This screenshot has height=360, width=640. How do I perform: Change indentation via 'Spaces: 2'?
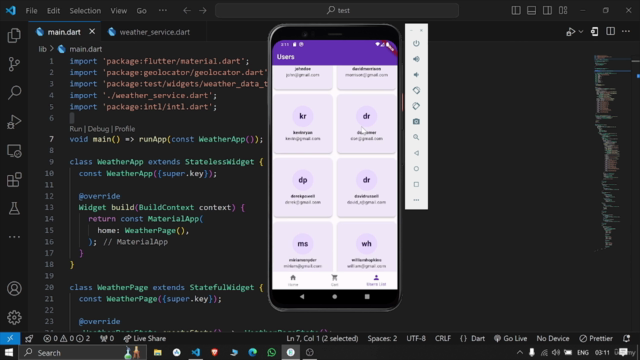click(x=382, y=338)
